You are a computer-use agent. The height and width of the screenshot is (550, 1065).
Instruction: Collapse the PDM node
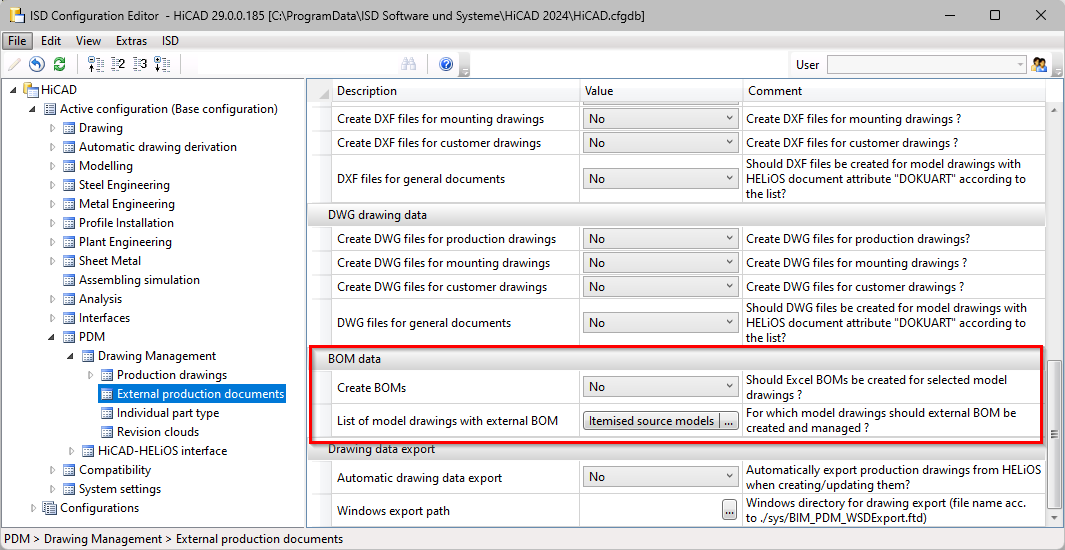[x=52, y=337]
